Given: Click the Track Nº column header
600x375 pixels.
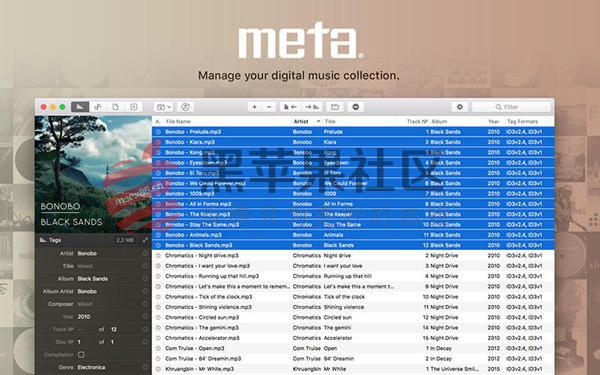Looking at the screenshot, I should pos(417,121).
